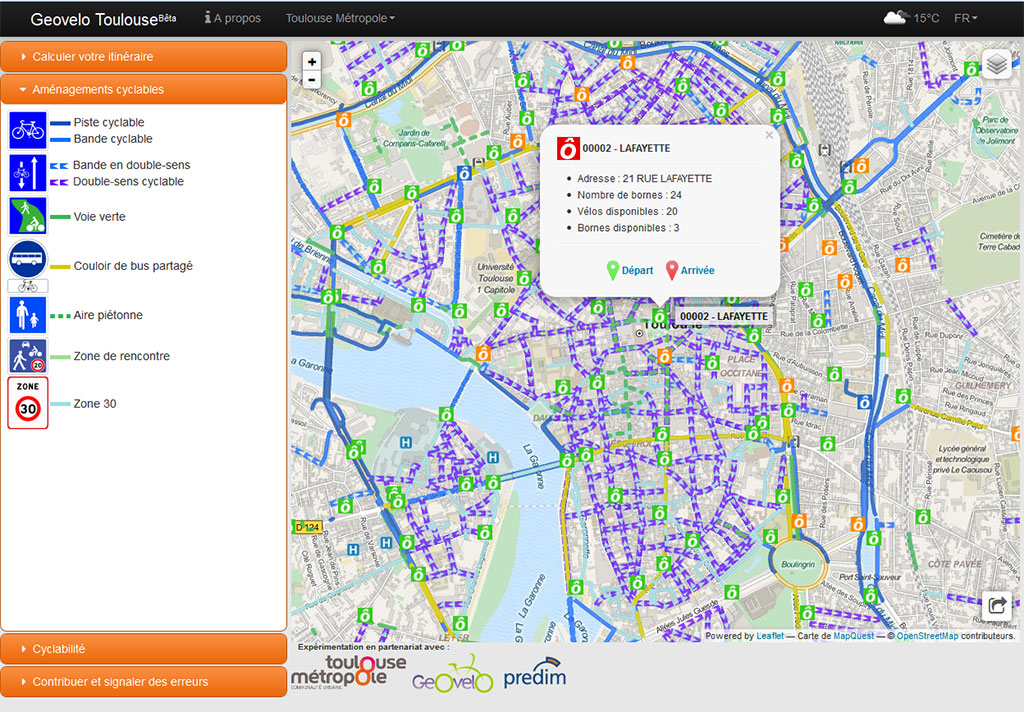Click the predim partner logo
1024x712 pixels.
(x=535, y=673)
